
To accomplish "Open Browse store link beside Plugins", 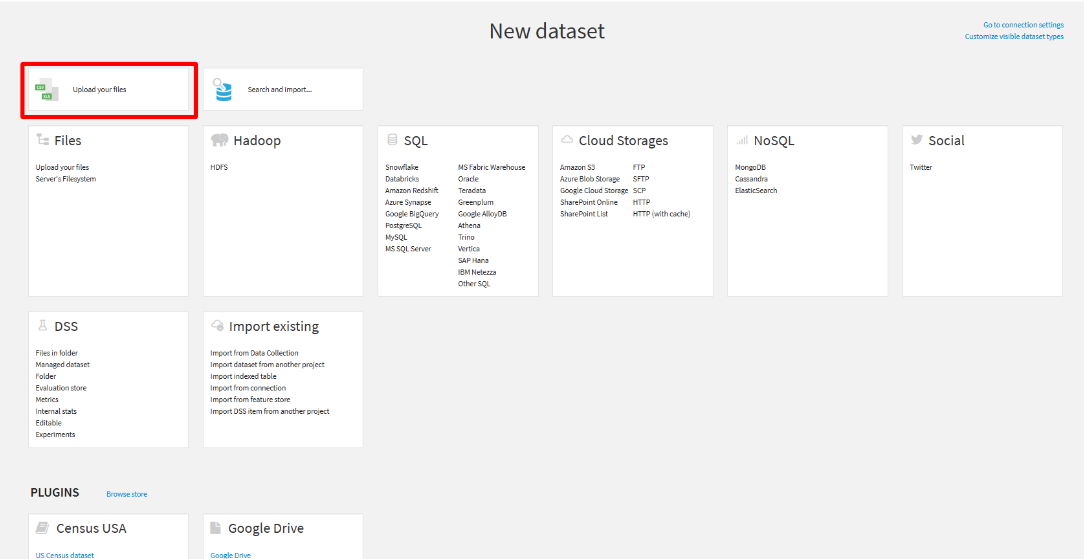I will click(127, 494).
